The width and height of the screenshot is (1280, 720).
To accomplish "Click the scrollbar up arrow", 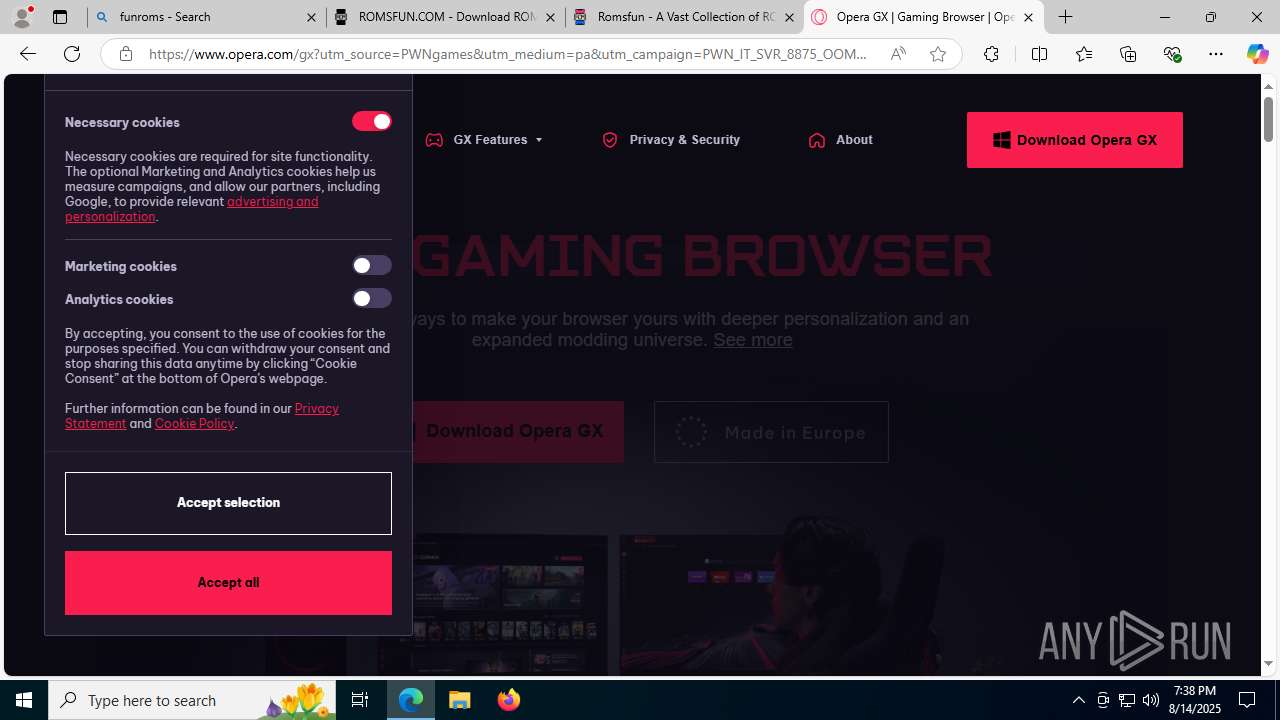I will (x=1268, y=86).
